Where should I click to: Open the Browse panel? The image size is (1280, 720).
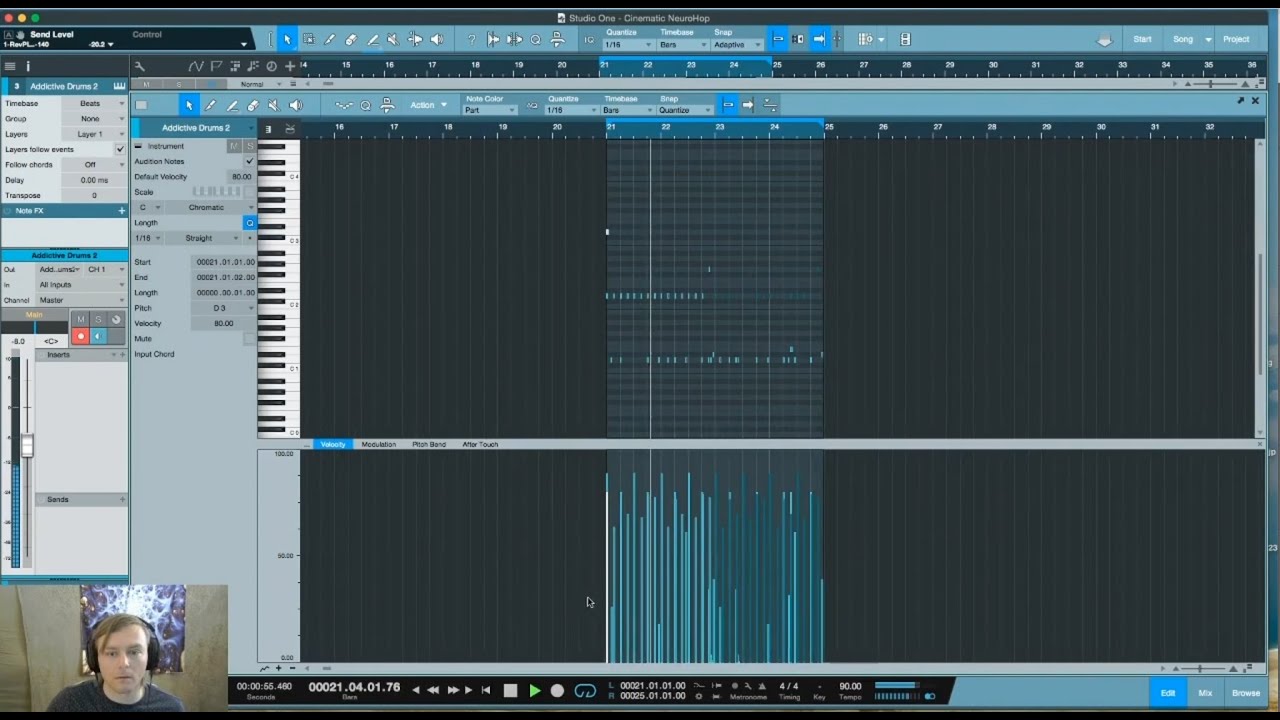(1246, 692)
